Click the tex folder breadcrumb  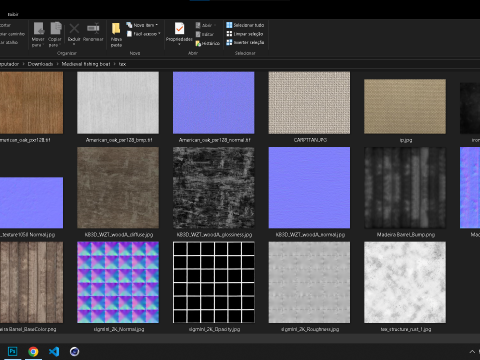point(122,64)
